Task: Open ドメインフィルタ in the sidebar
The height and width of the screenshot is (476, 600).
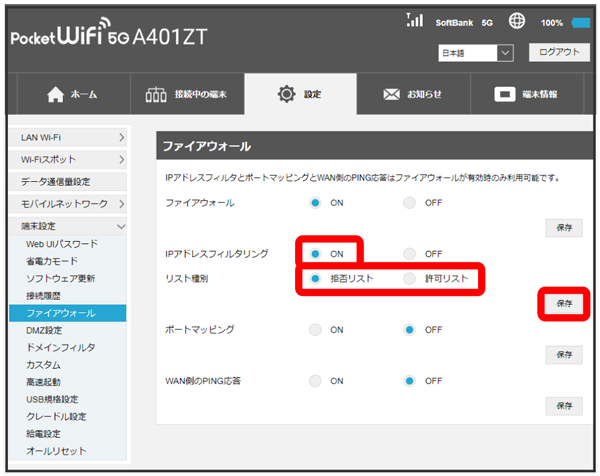Action: point(61,347)
